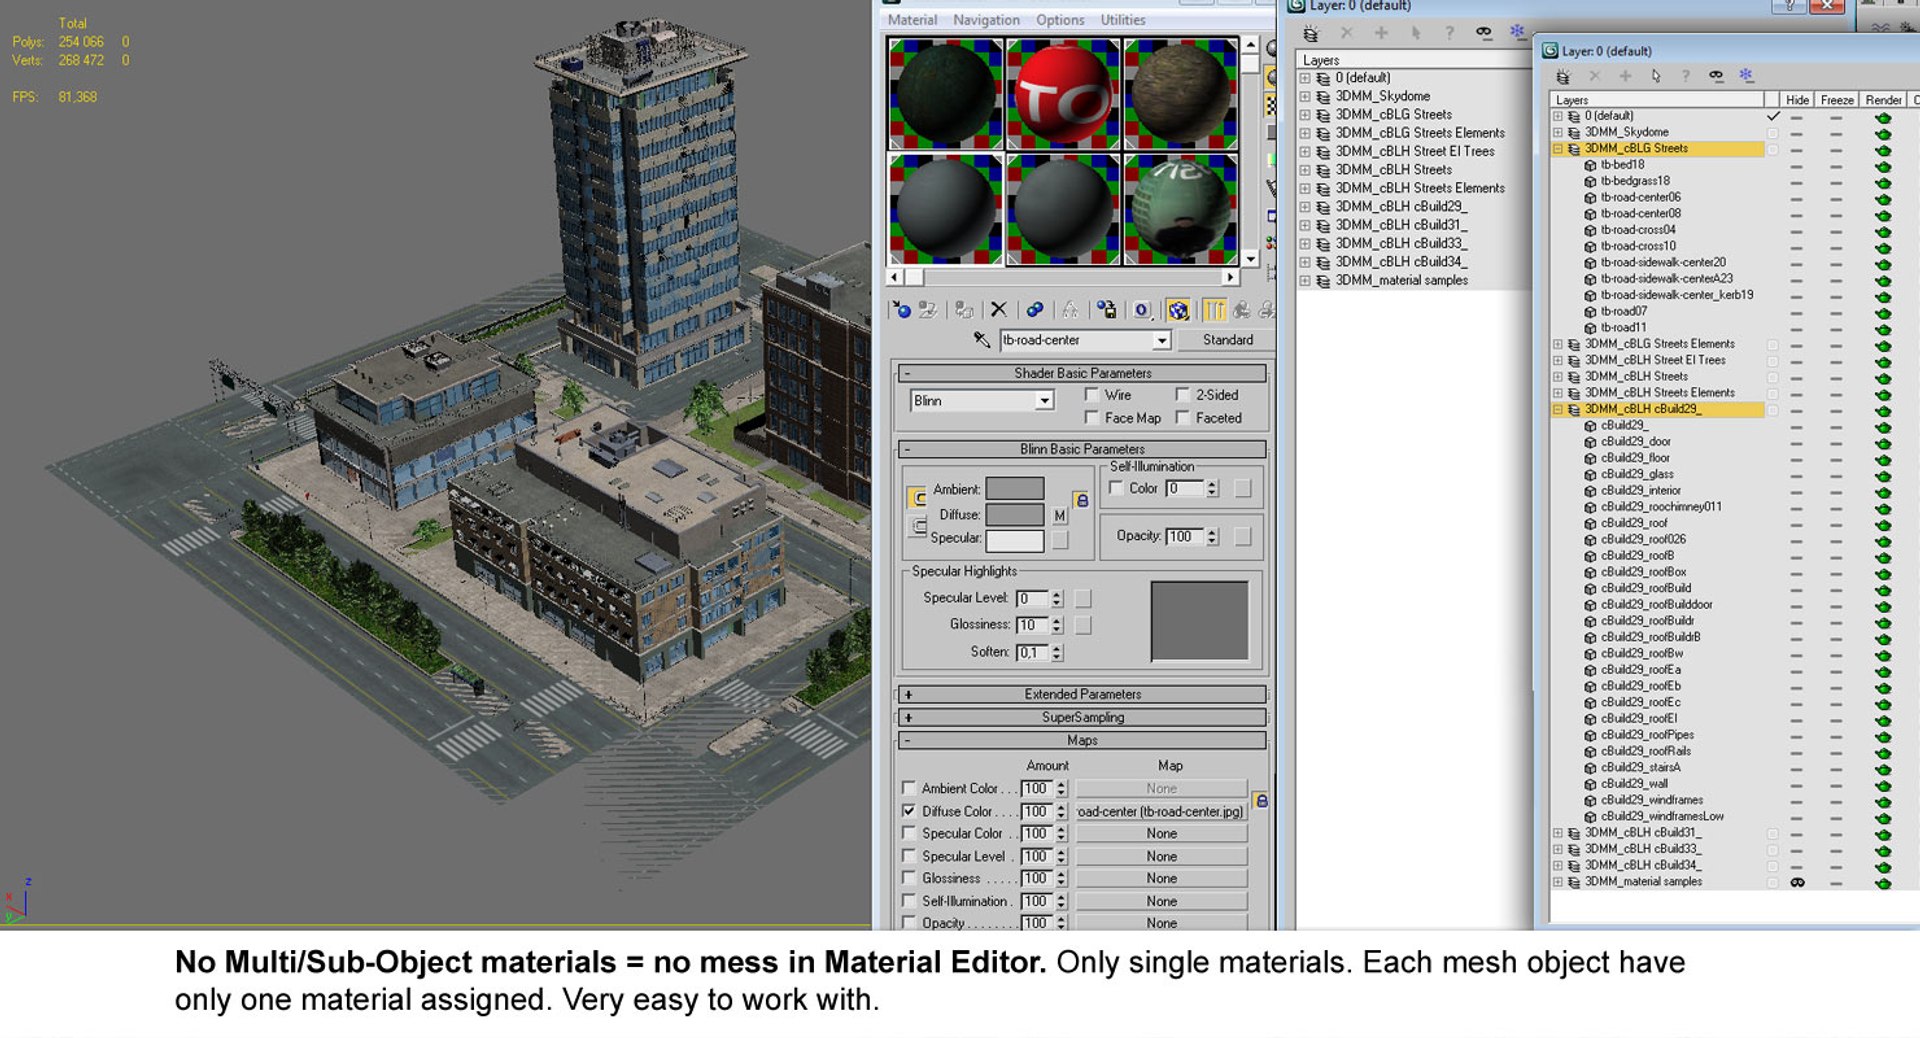Viewport: 1920px width, 1038px height.
Task: Uncheck the Diffuse Color map checkbox
Action: click(x=909, y=811)
